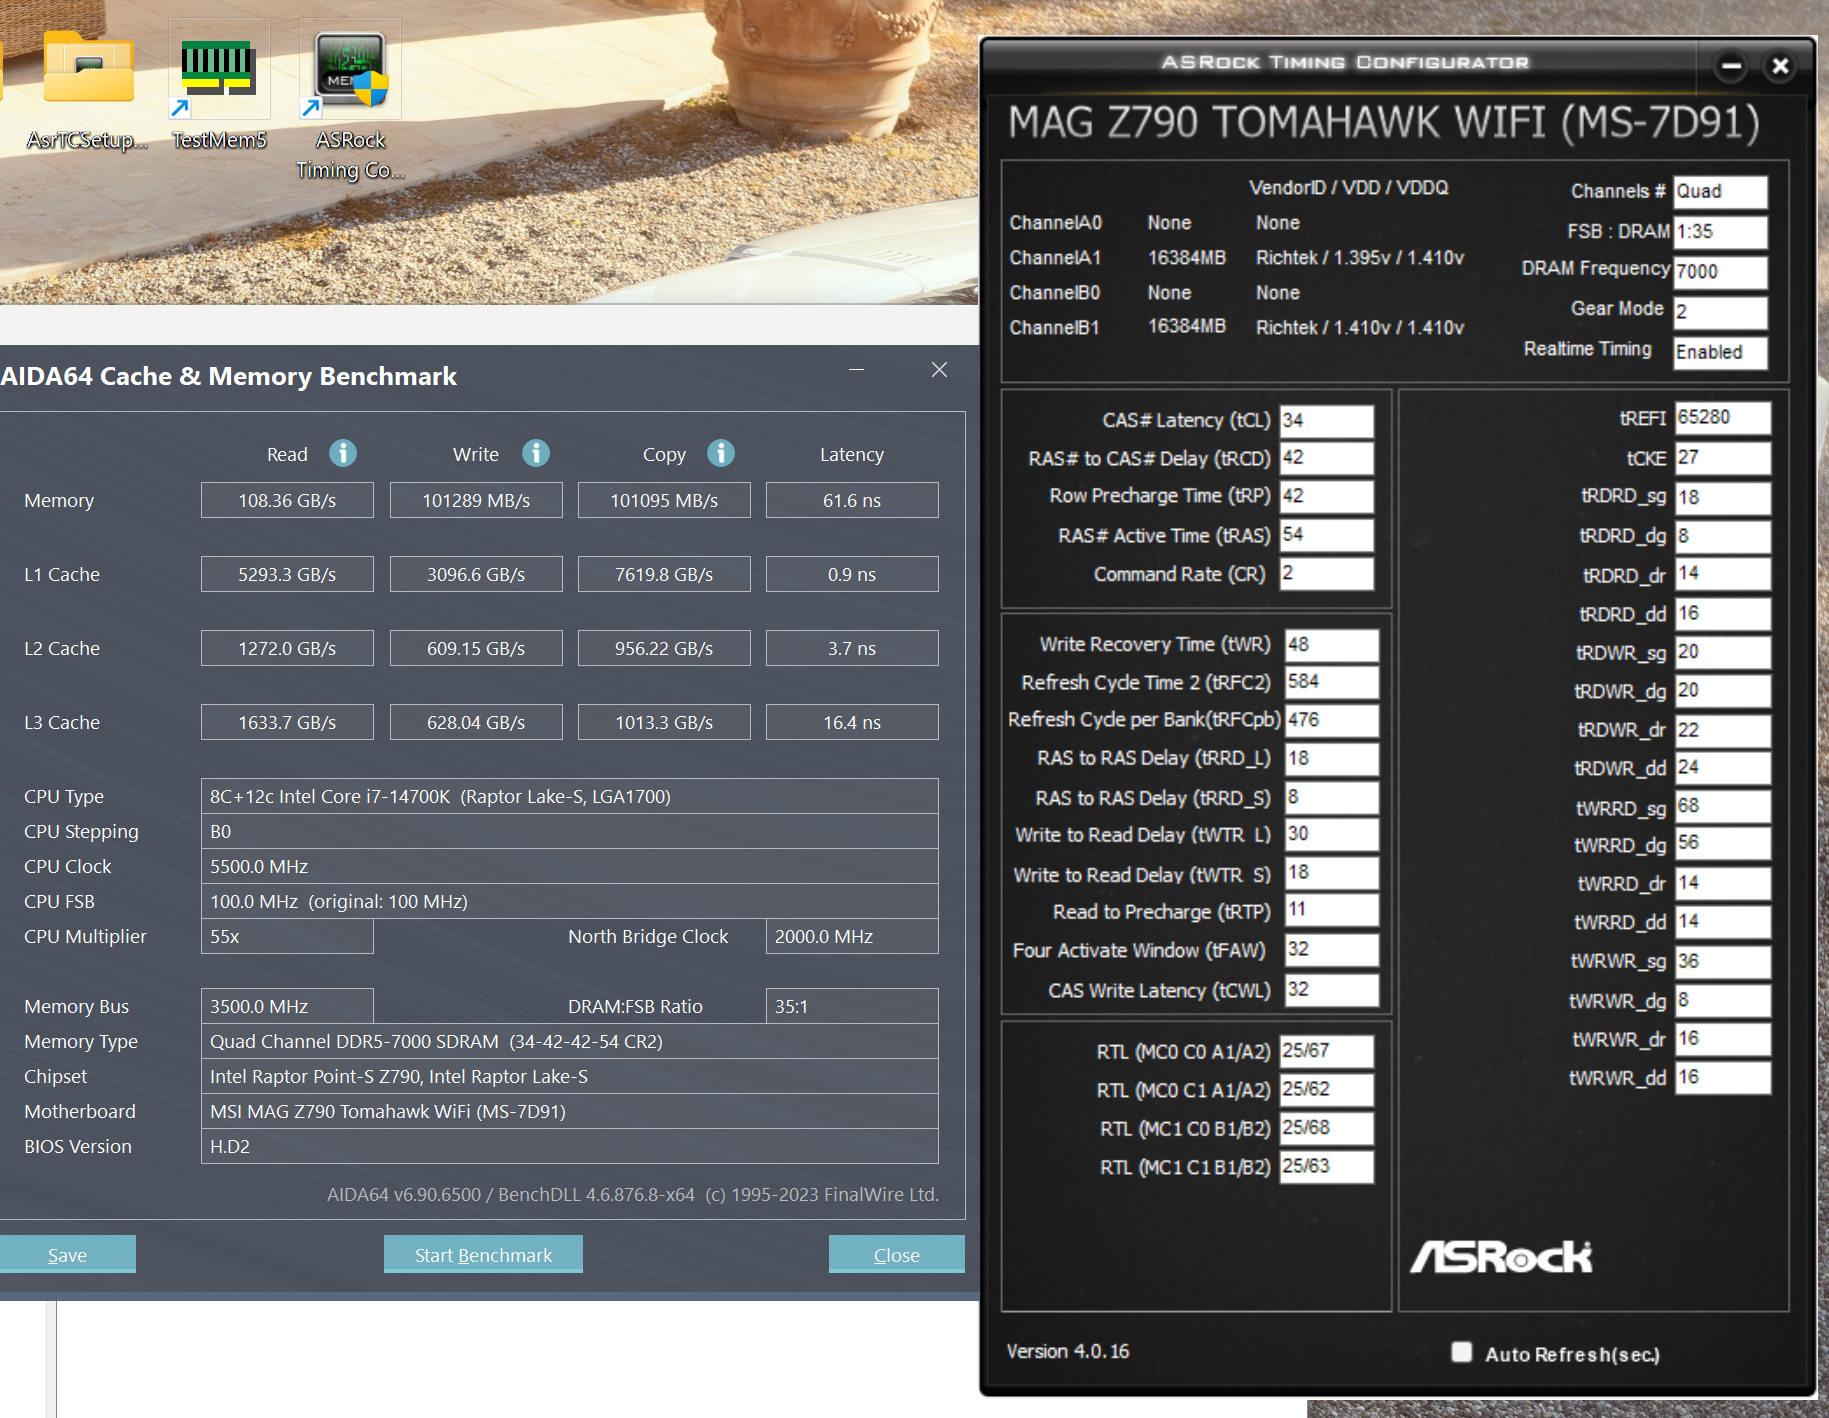This screenshot has height=1418, width=1829.
Task: Select the L3 Cache Copy value 1013.3 GB/s
Action: [664, 722]
